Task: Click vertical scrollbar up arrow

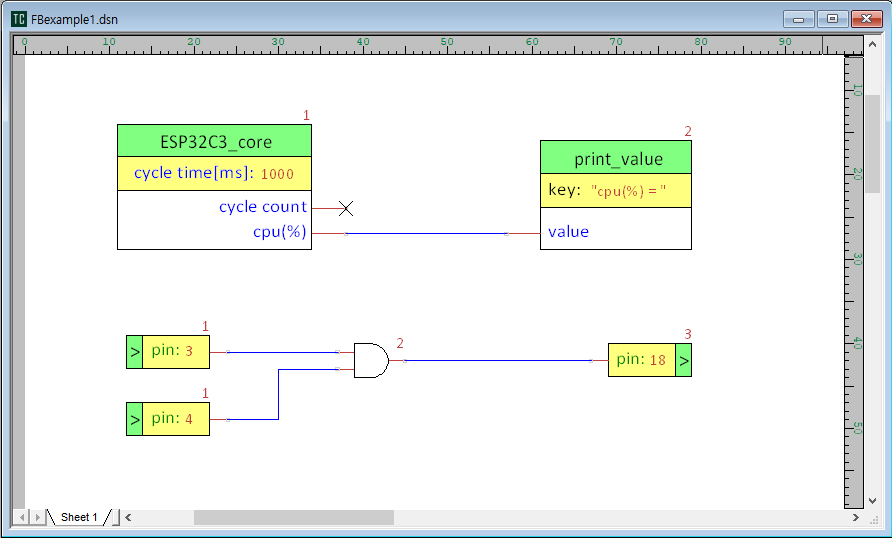Action: [x=873, y=43]
